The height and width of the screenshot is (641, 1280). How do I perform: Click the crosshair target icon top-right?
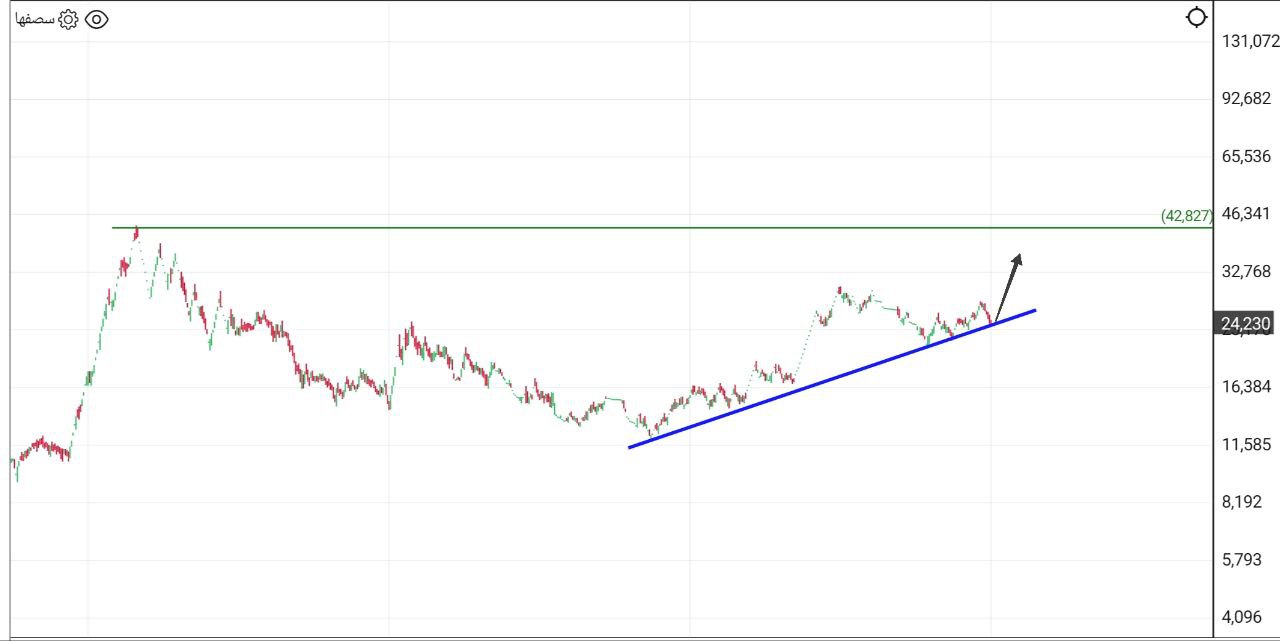1196,17
